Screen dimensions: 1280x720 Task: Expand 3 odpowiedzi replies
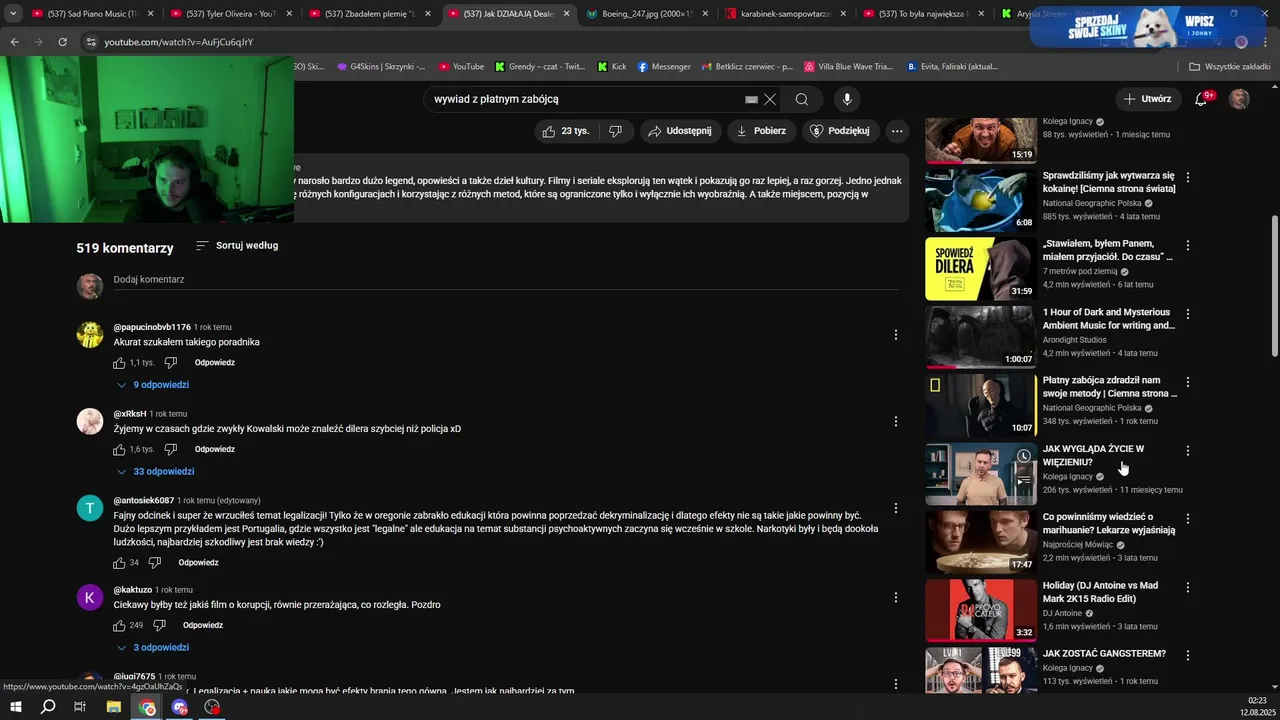(x=152, y=648)
